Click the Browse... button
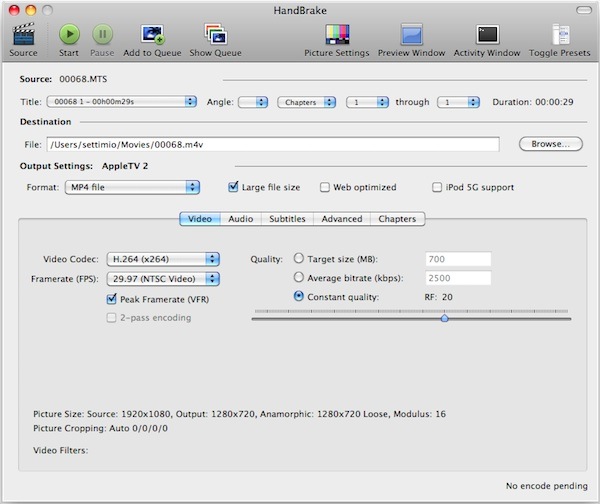The height and width of the screenshot is (504, 600). (x=551, y=144)
